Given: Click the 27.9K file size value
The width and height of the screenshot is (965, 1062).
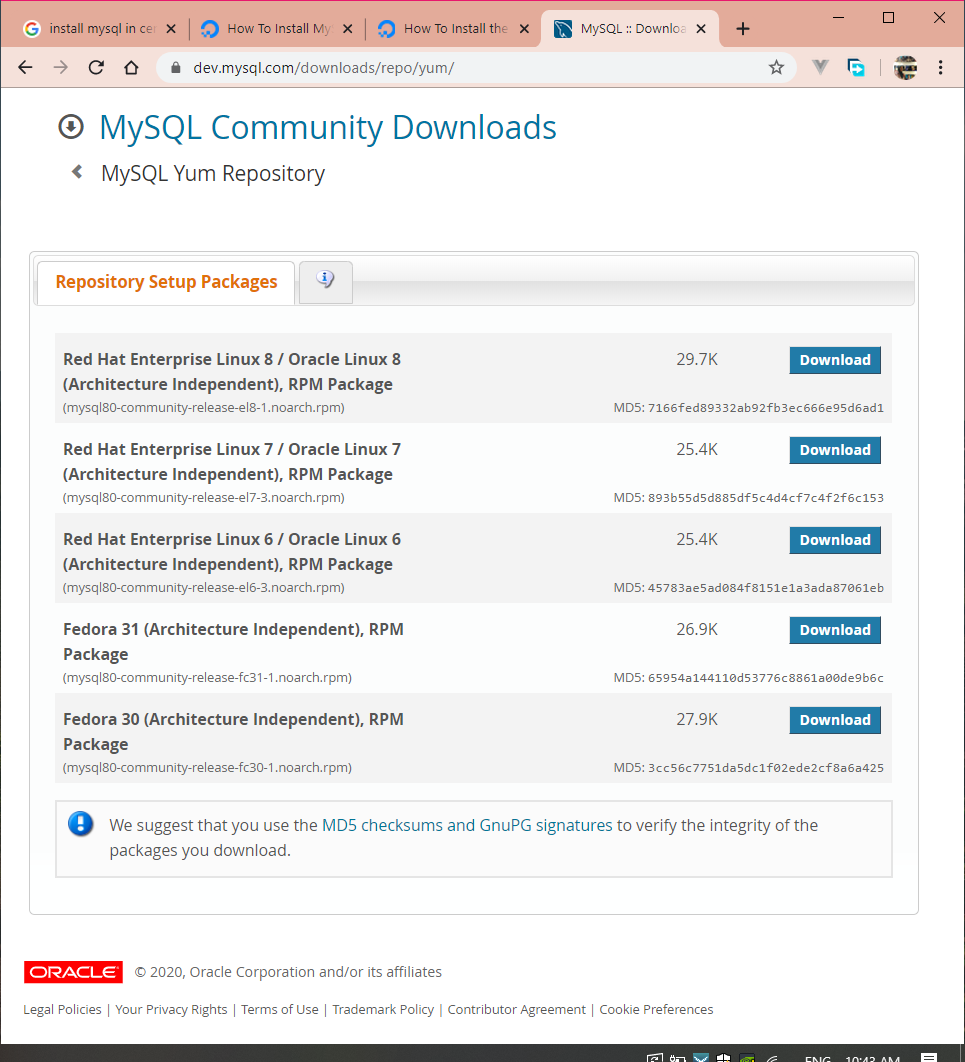Looking at the screenshot, I should pyautogui.click(x=697, y=719).
